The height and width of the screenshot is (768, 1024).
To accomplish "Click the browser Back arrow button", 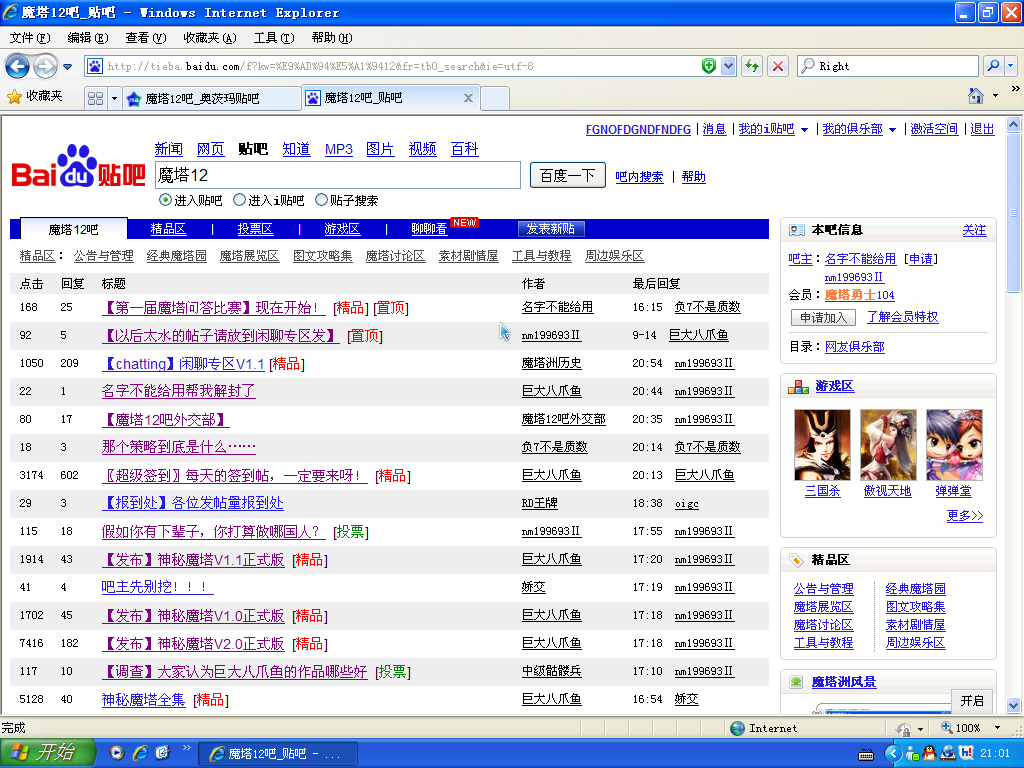I will (x=18, y=66).
